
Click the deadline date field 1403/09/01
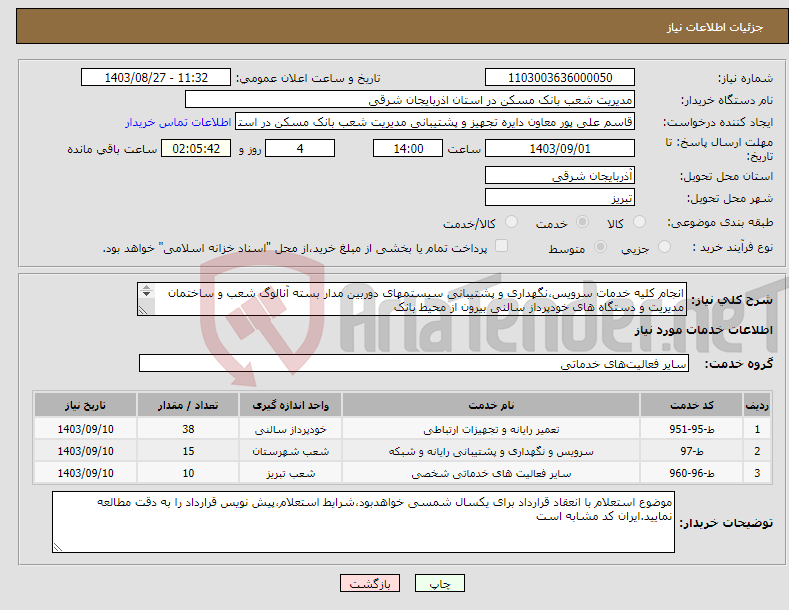[560, 148]
